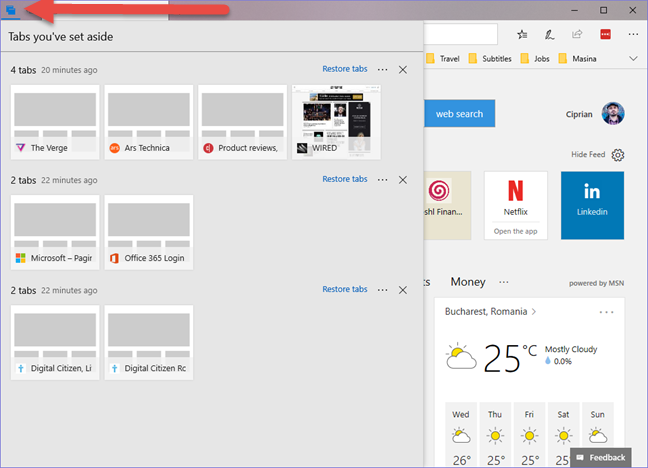Image resolution: width=648 pixels, height=468 pixels.
Task: Click the address bar field
Action: point(460,34)
